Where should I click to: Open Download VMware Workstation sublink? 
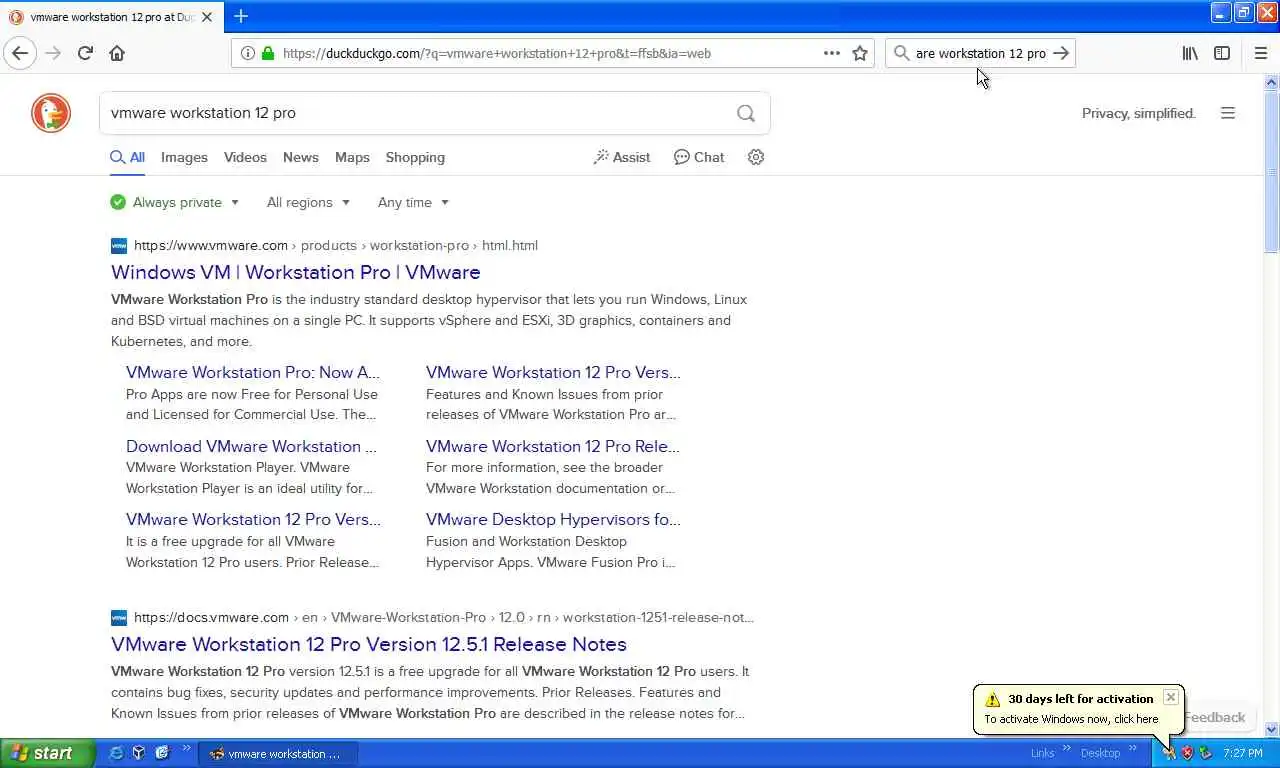pyautogui.click(x=251, y=446)
